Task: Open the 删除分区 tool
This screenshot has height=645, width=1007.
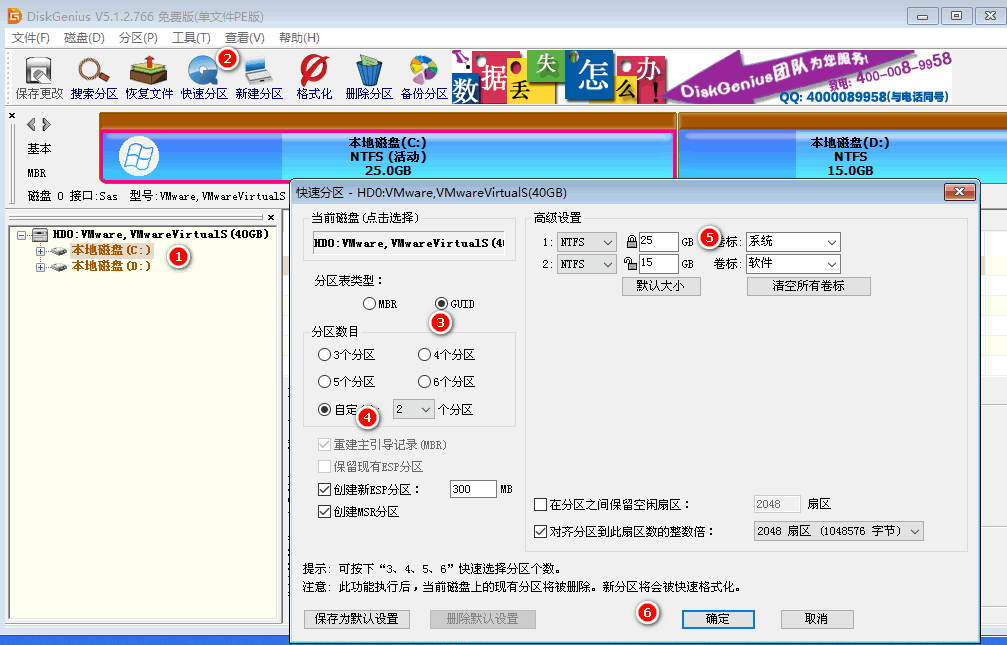Action: coord(368,75)
